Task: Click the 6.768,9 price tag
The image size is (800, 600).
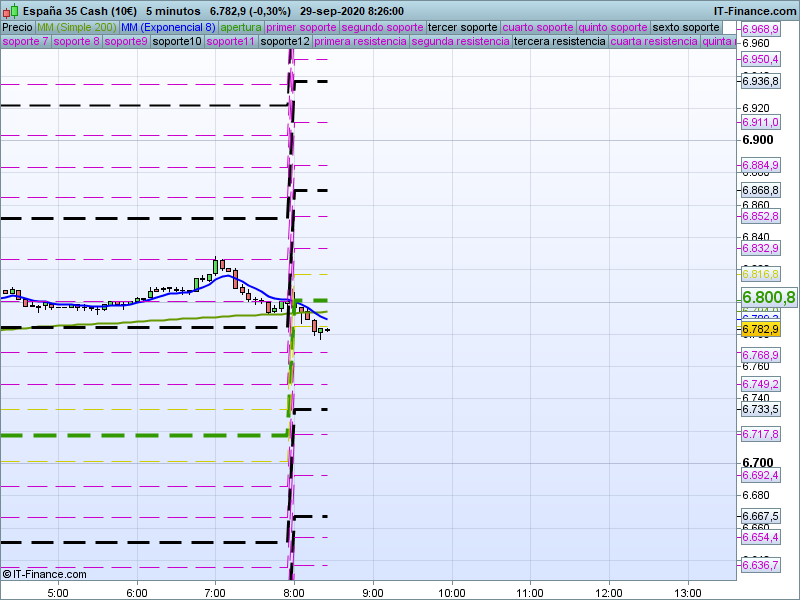Action: pyautogui.click(x=760, y=355)
